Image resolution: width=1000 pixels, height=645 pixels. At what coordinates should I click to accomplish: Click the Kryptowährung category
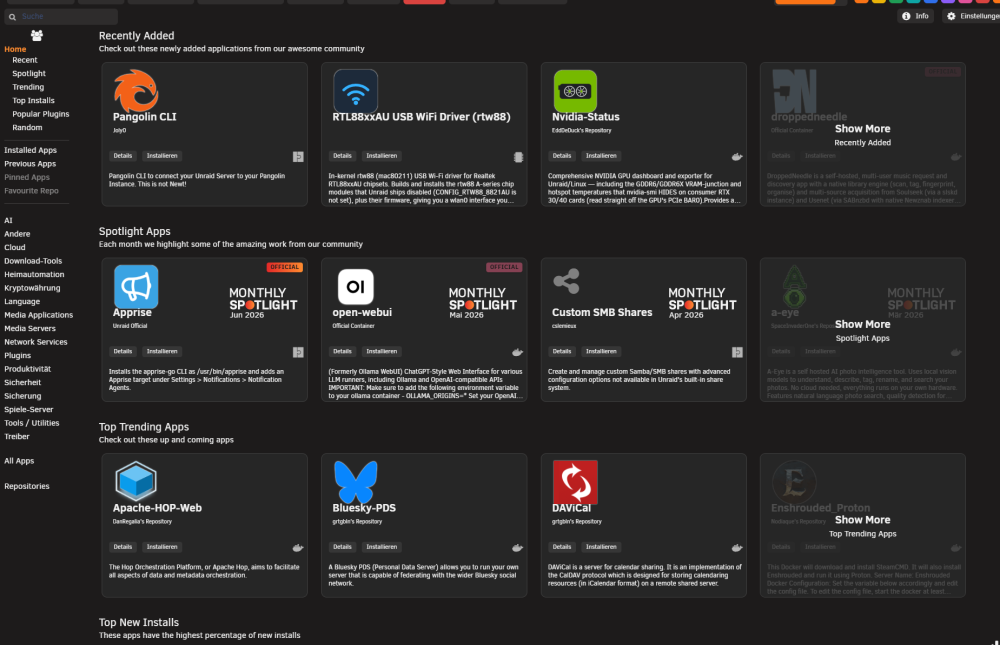click(x=32, y=288)
